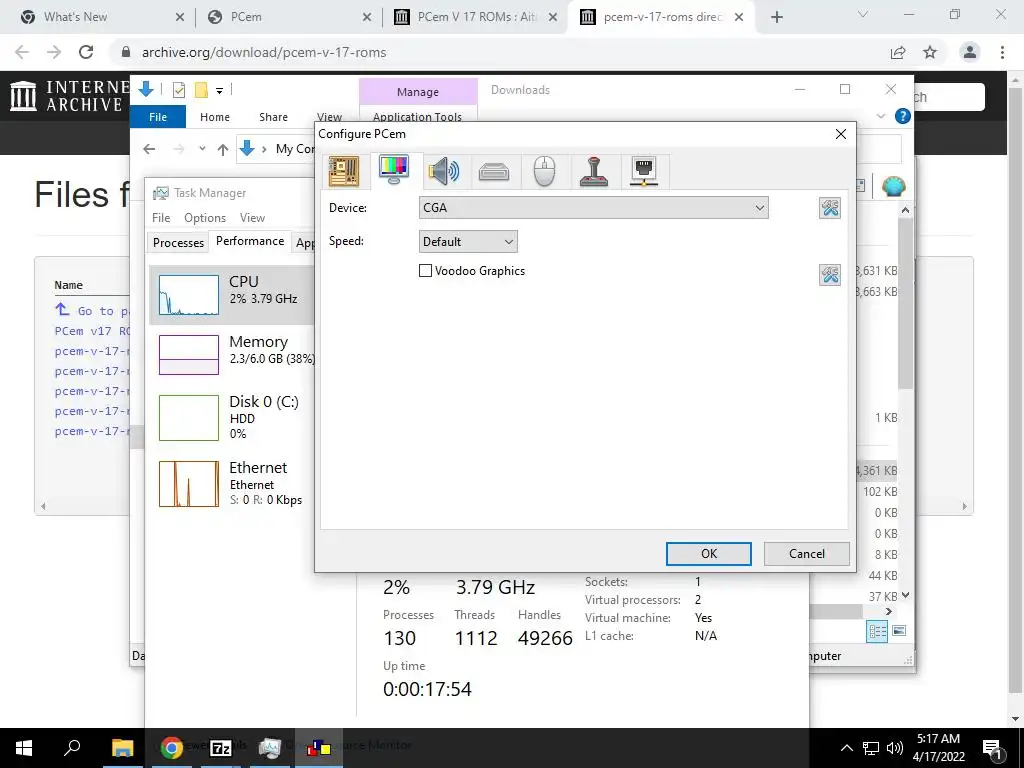This screenshot has width=1024, height=768.
Task: Open the Mouse configuration tab icon
Action: click(544, 172)
